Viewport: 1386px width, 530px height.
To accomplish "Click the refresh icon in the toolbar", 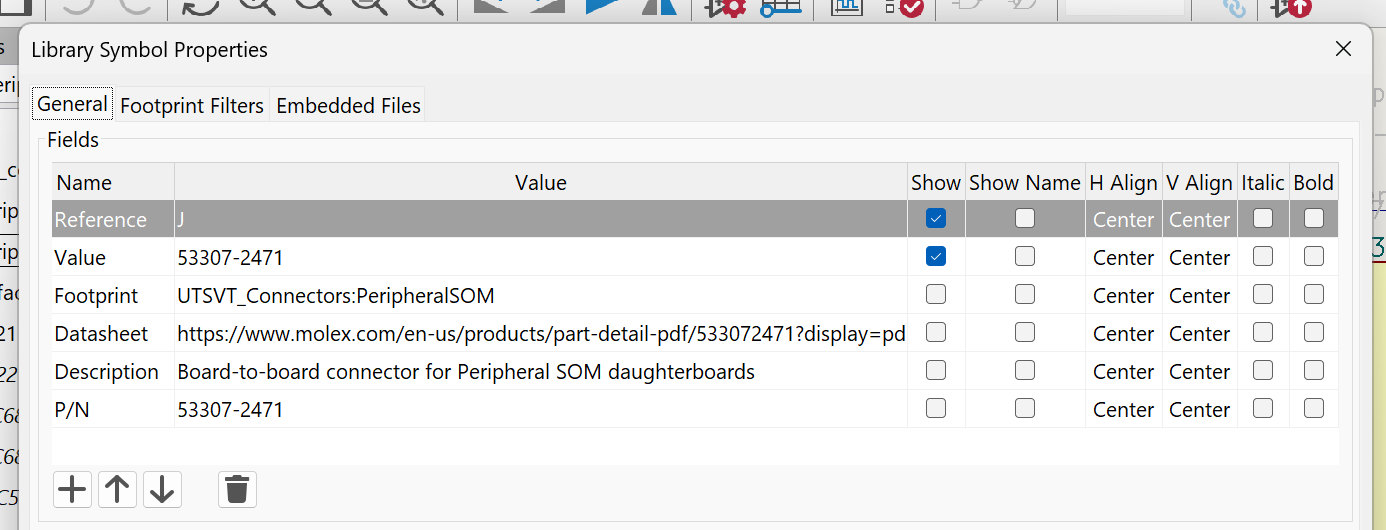I will pos(200,8).
